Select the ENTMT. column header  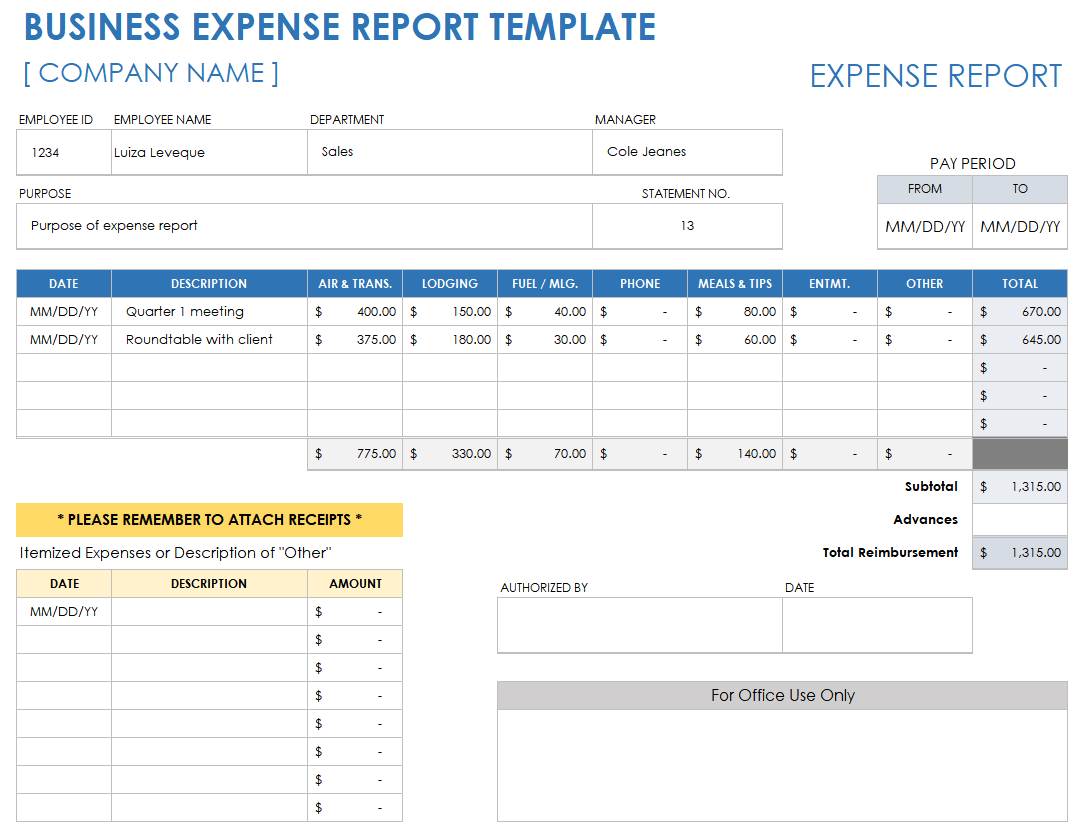tap(829, 283)
